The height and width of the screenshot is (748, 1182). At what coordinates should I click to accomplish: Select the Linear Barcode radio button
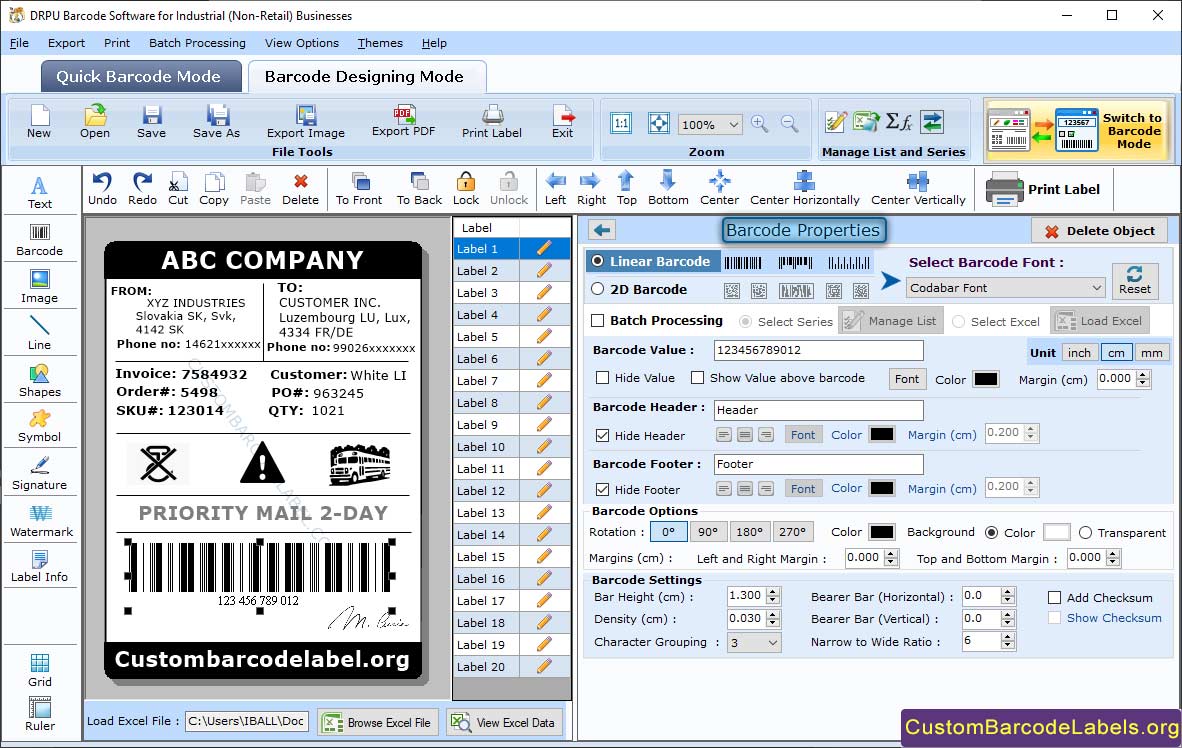[x=598, y=261]
